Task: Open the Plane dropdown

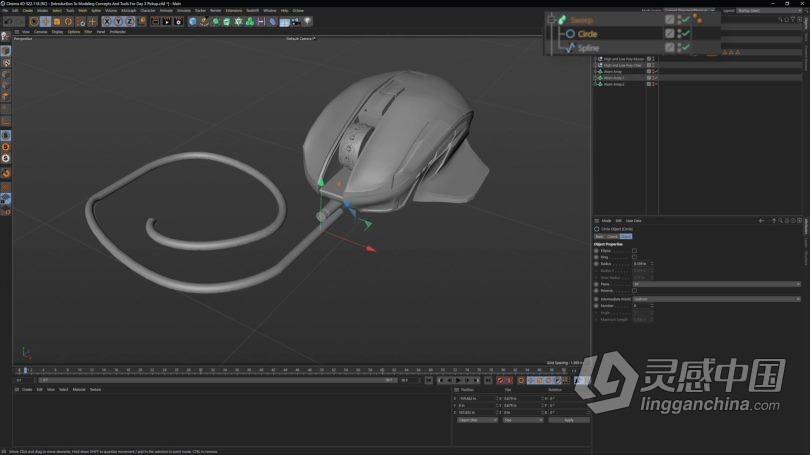Action: point(716,284)
